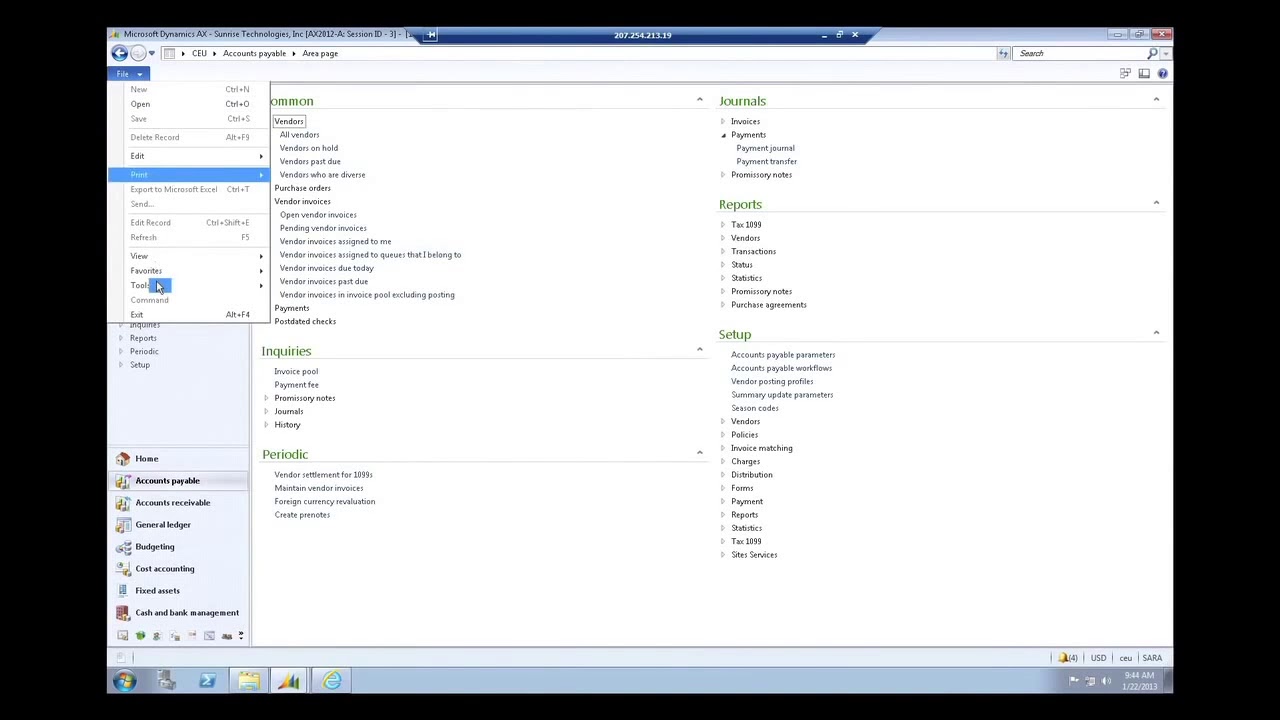The height and width of the screenshot is (720, 1280).
Task: Collapse the Periodic section
Action: (x=699, y=453)
